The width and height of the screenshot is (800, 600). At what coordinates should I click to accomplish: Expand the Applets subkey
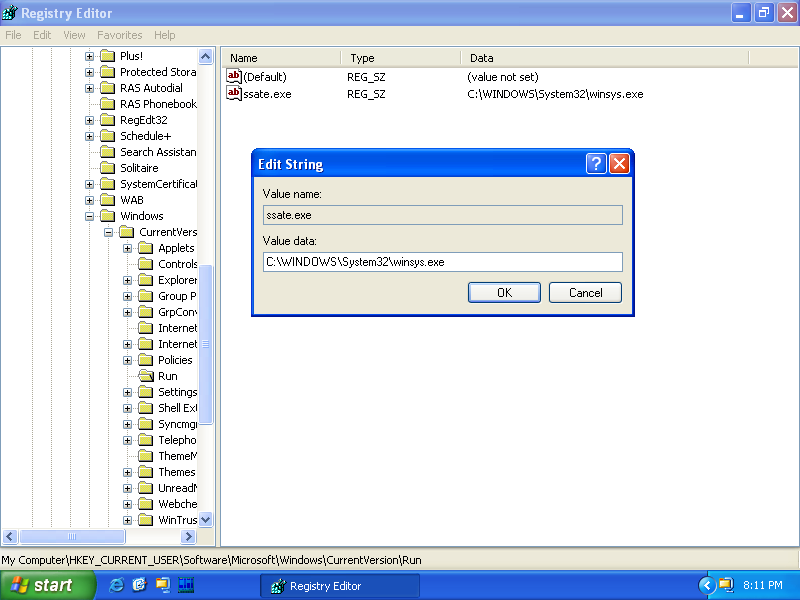coord(127,248)
